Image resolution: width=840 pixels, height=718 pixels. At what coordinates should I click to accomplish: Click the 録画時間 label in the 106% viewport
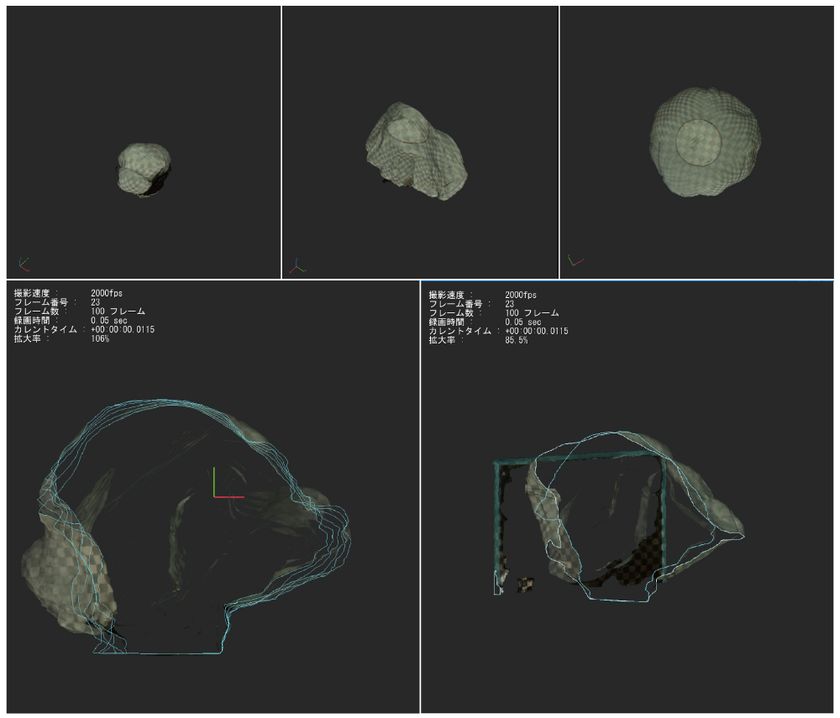pyautogui.click(x=32, y=320)
